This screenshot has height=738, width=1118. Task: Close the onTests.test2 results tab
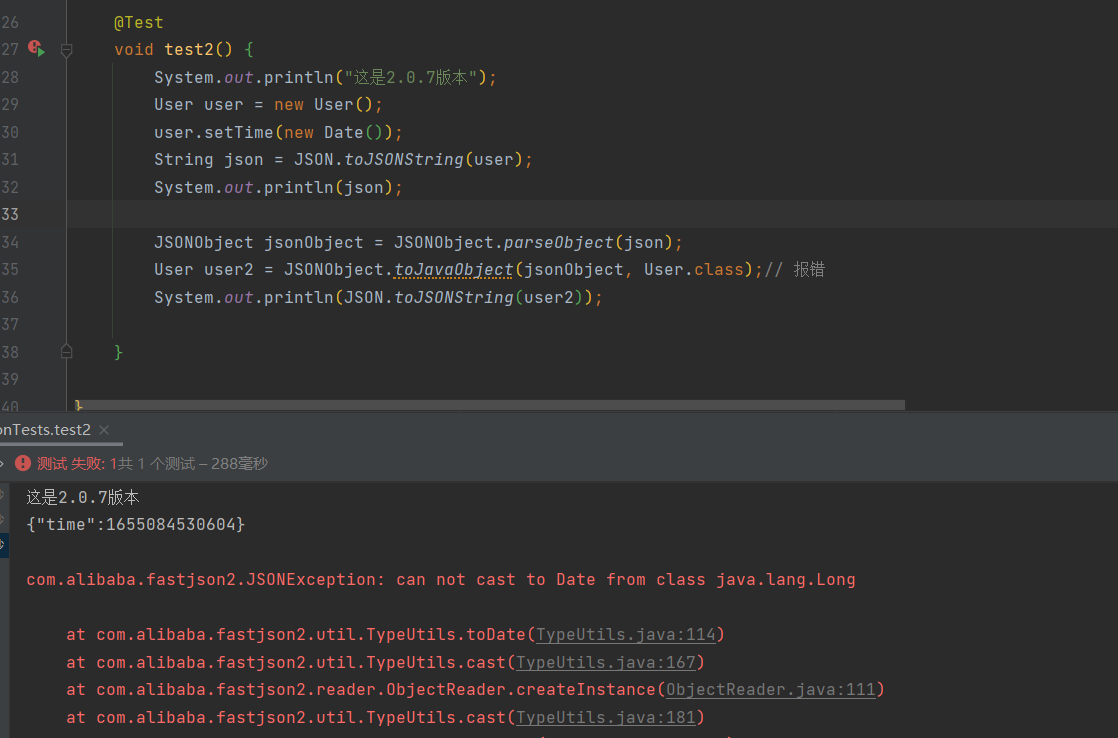[x=104, y=430]
